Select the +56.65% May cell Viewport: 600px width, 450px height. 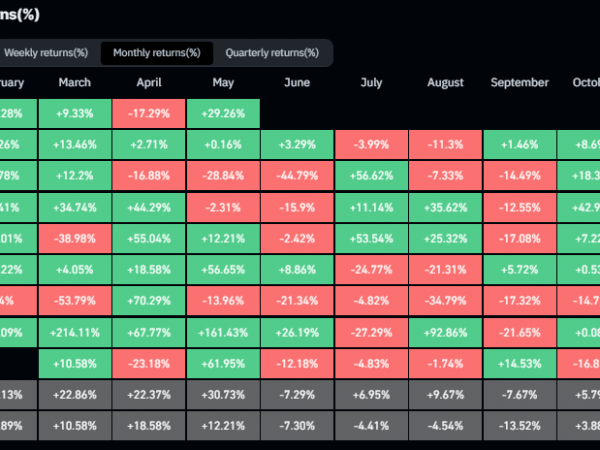(223, 270)
